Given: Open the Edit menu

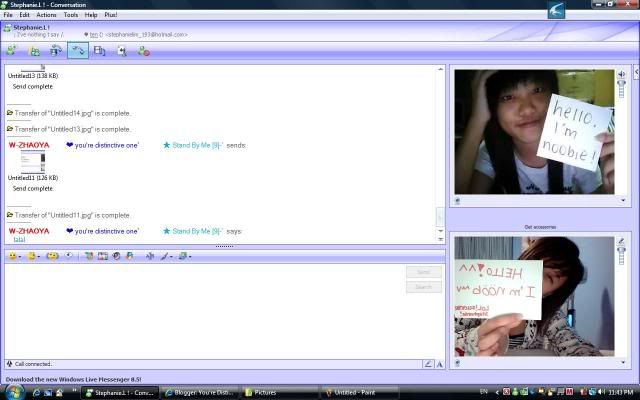Looking at the screenshot, I should (24, 15).
